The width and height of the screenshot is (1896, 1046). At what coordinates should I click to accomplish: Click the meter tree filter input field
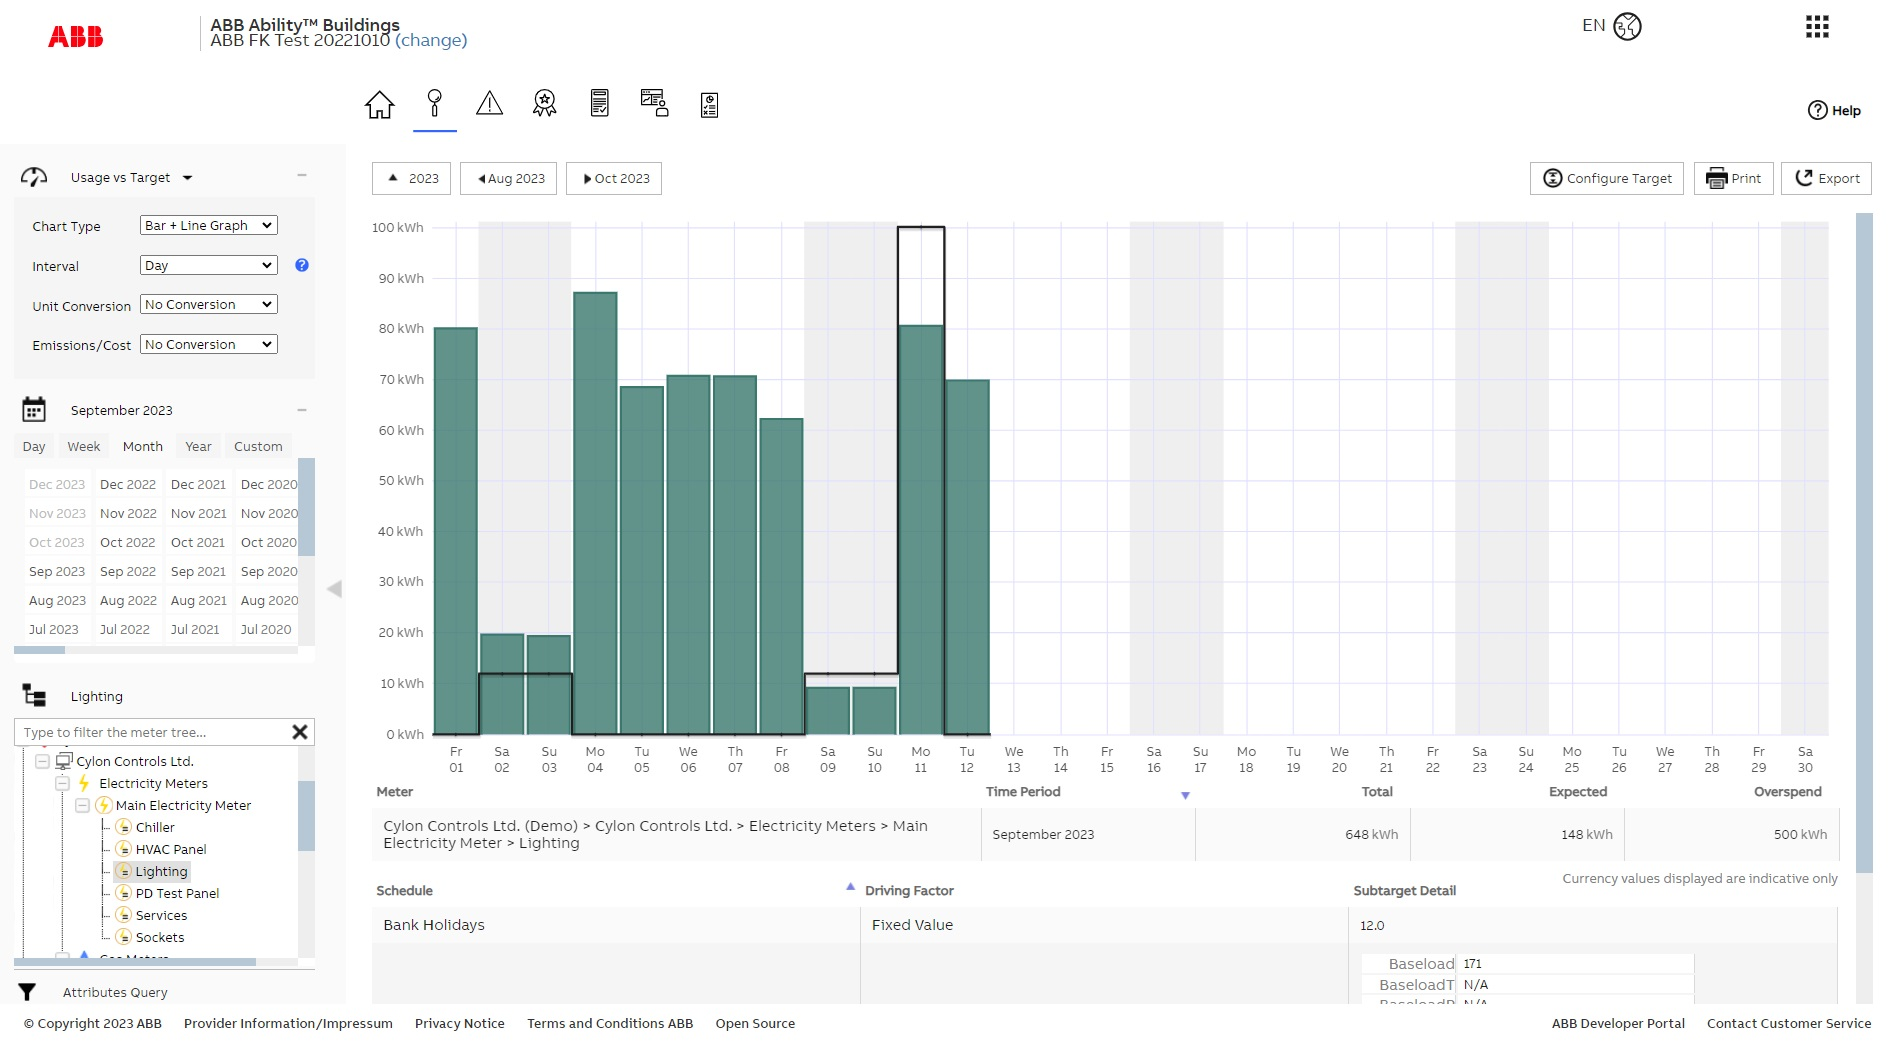click(x=150, y=731)
